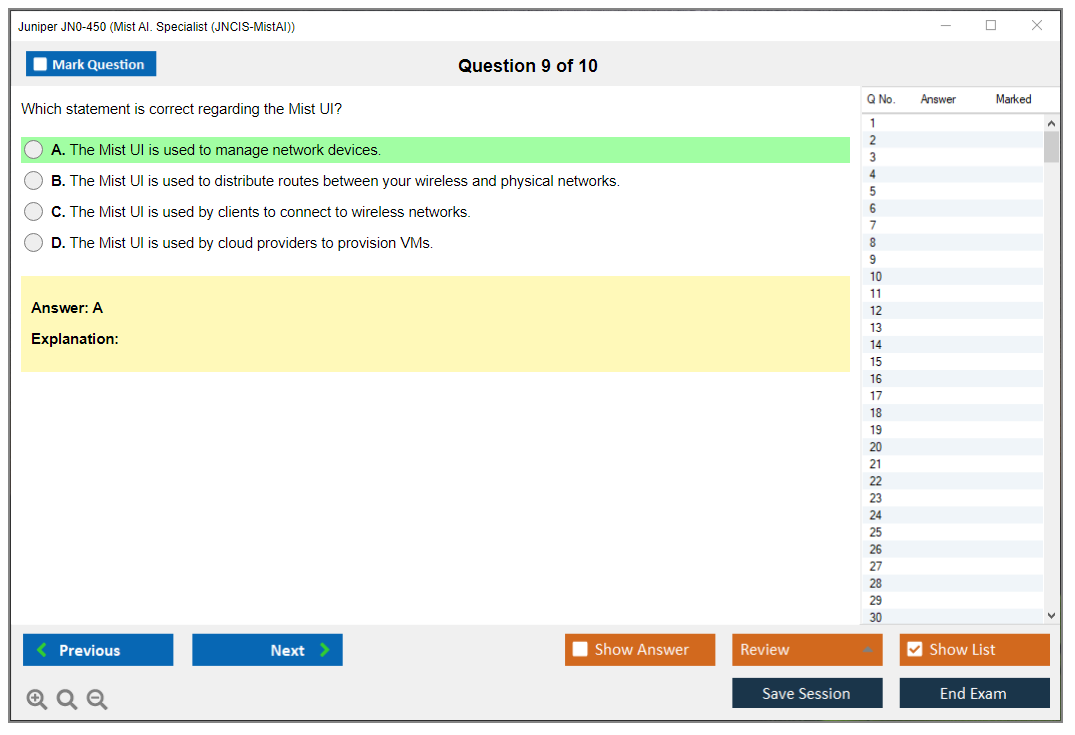The height and width of the screenshot is (735, 1075).
Task: Click the reset zoom magnifier icon
Action: point(67,700)
